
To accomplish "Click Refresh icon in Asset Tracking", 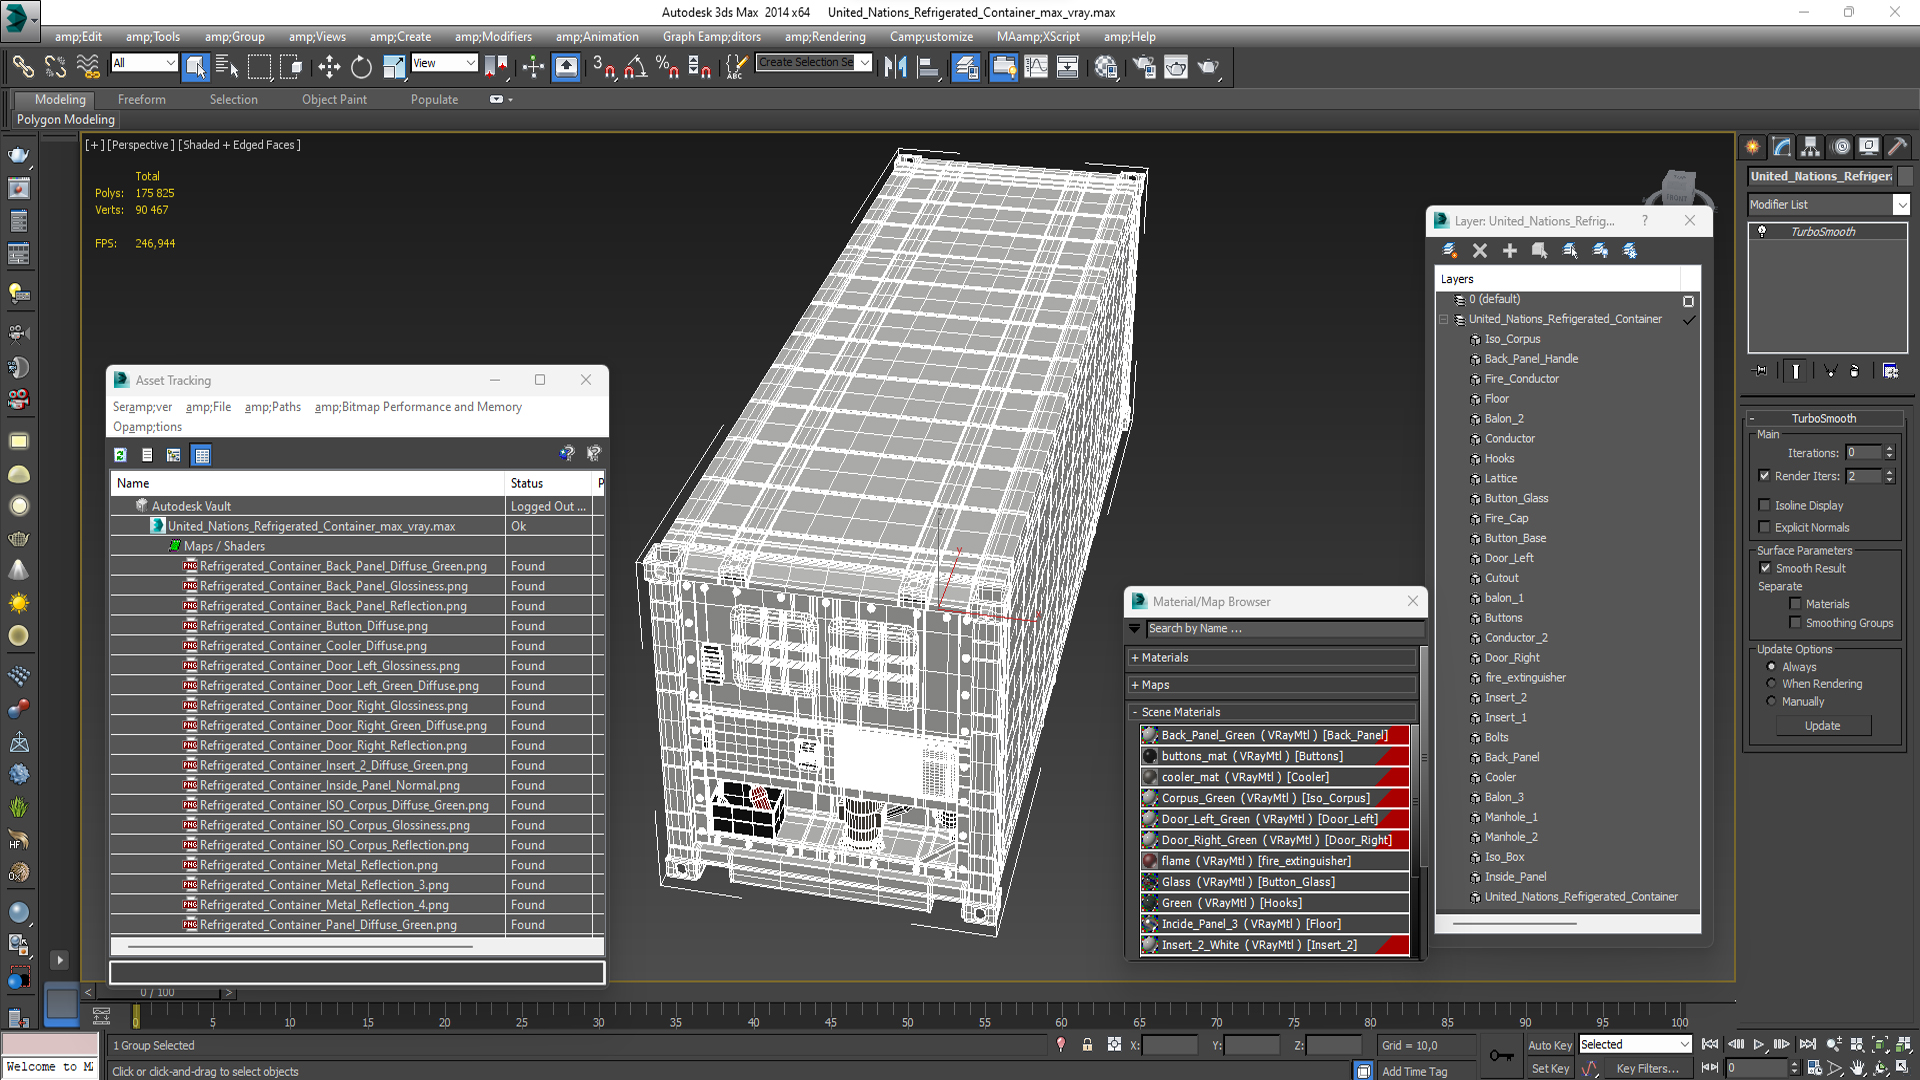I will pyautogui.click(x=121, y=455).
